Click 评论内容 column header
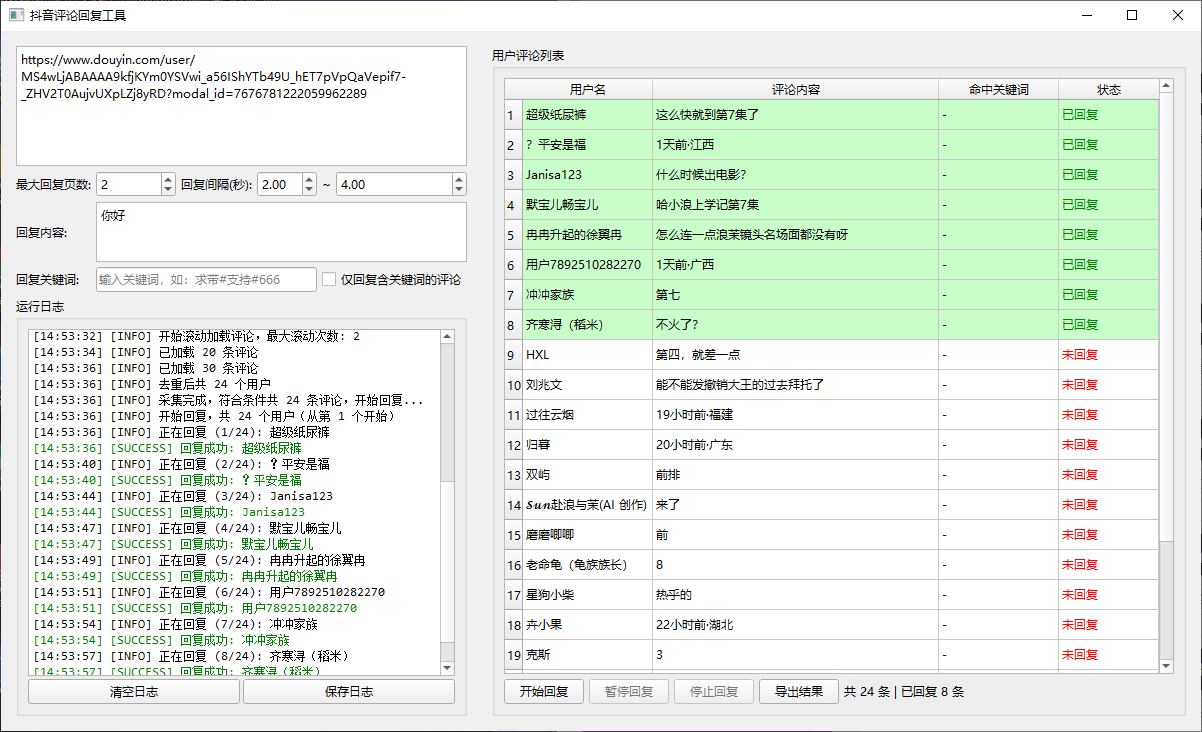This screenshot has width=1202, height=732. [796, 90]
